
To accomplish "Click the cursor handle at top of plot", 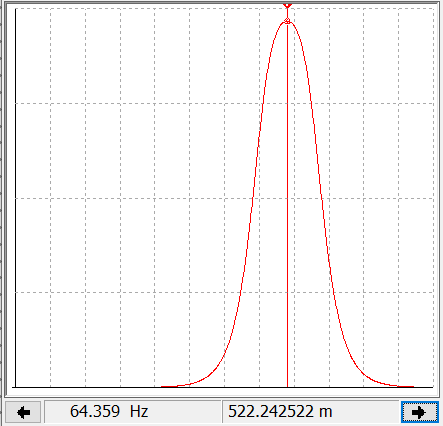I will coord(287,6).
